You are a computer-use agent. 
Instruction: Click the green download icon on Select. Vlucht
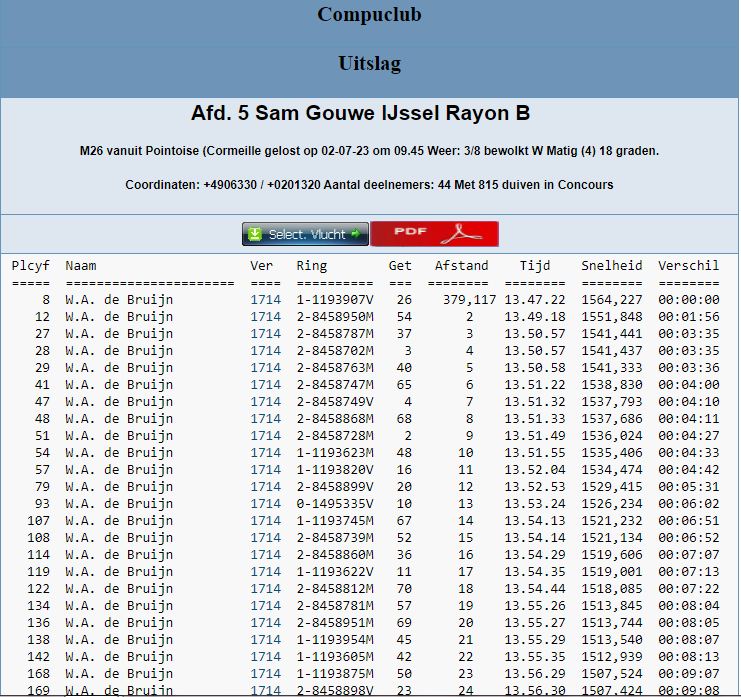click(x=255, y=234)
